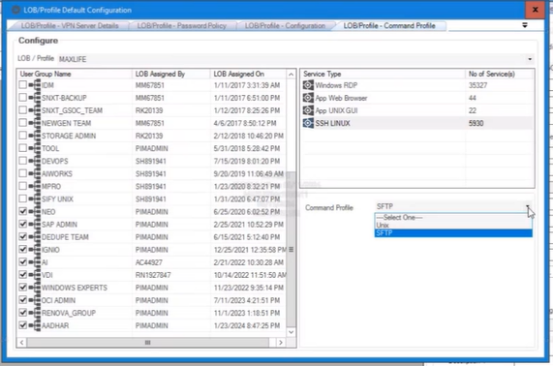Choose the --Select One-- option
Screen dimensions: 554x367
(453, 217)
